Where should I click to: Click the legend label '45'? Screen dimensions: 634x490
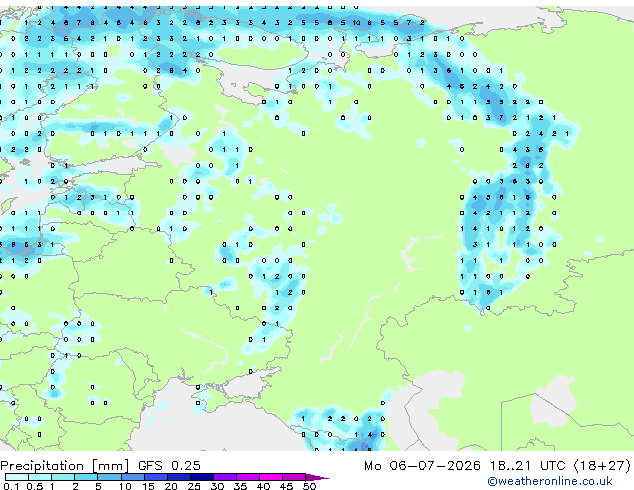(287, 486)
